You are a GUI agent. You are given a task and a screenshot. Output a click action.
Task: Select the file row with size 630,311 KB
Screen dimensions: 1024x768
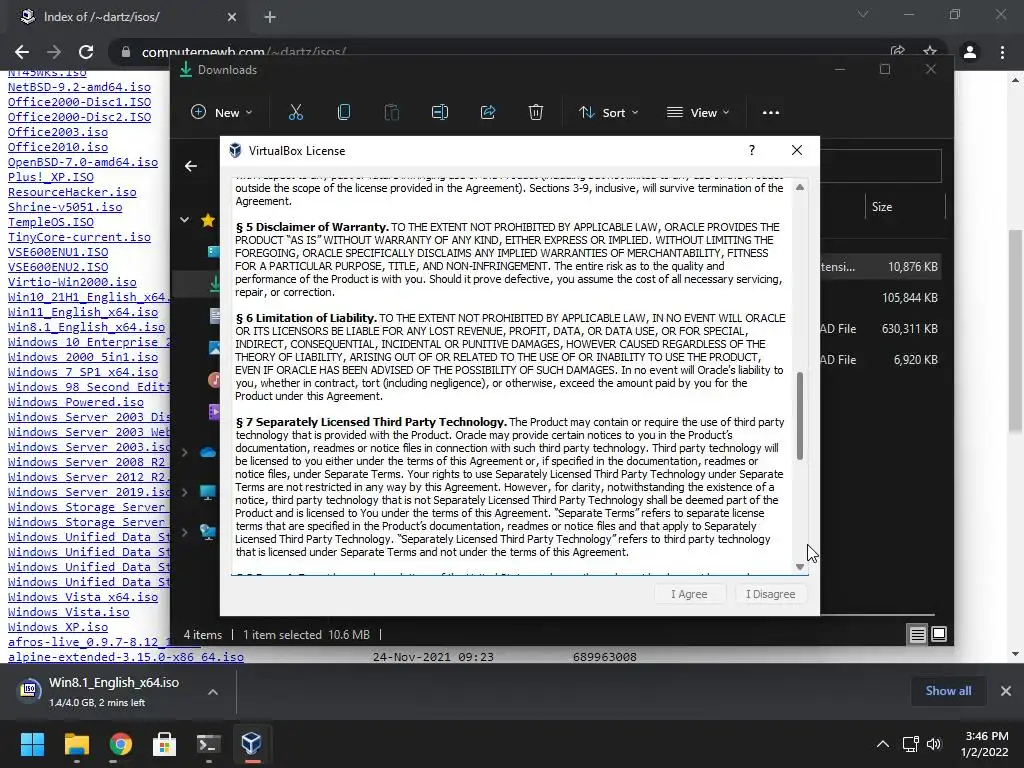pyautogui.click(x=882, y=328)
